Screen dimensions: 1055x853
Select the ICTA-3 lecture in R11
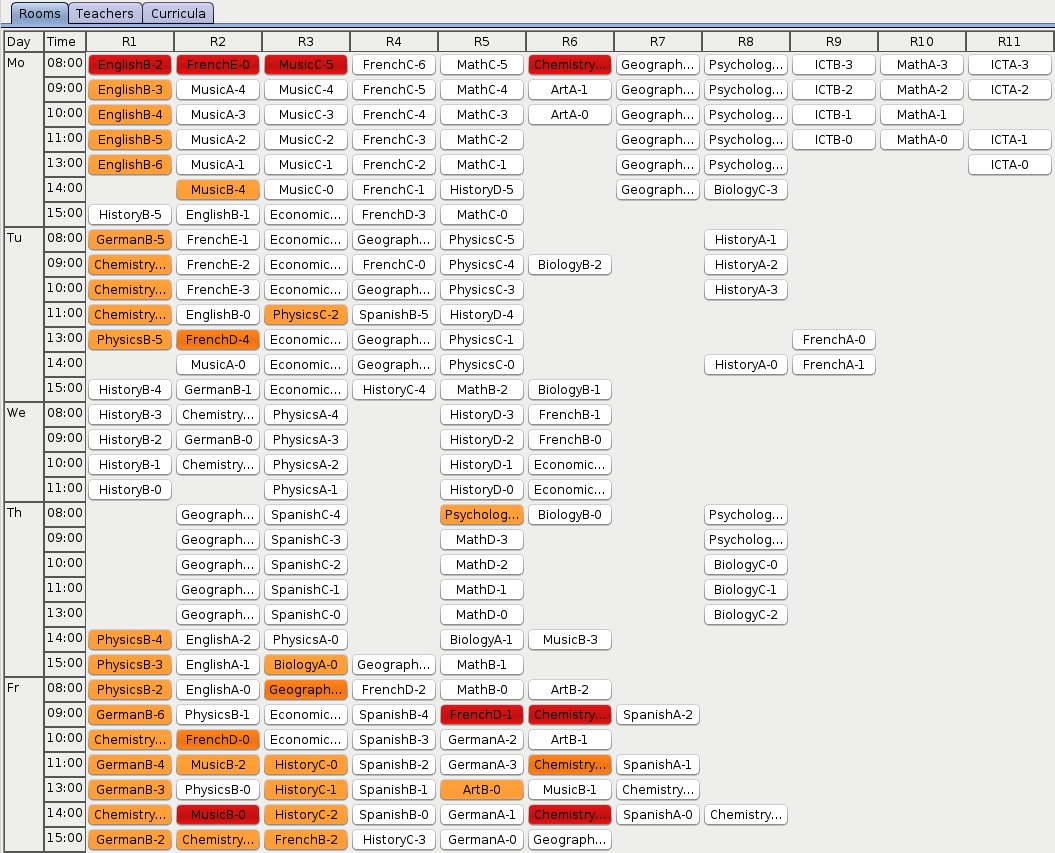(x=1010, y=65)
